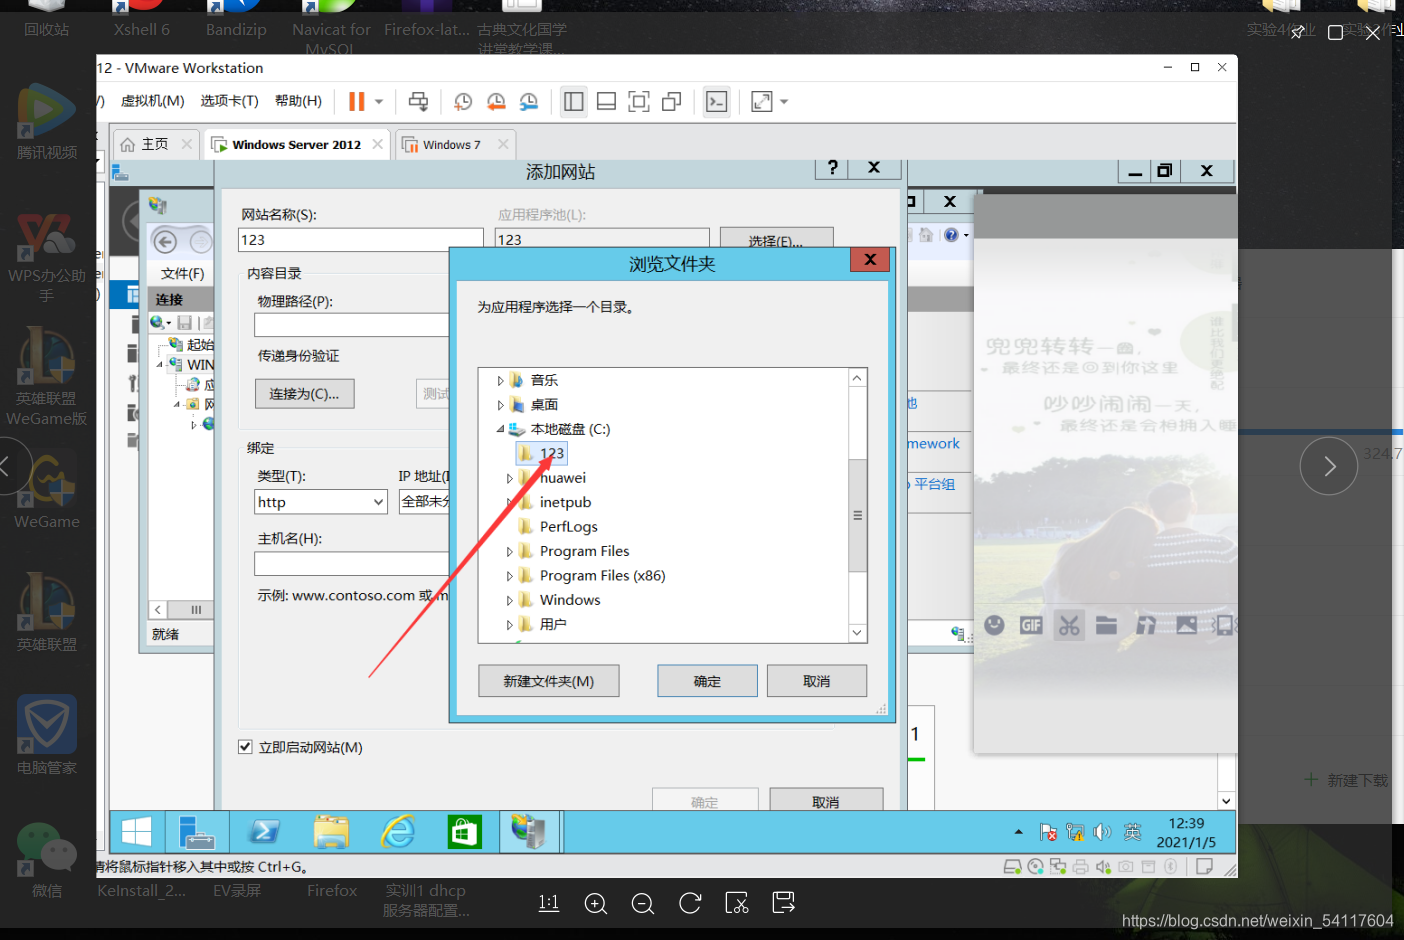Click the Windows Start button in guest

pyautogui.click(x=136, y=831)
